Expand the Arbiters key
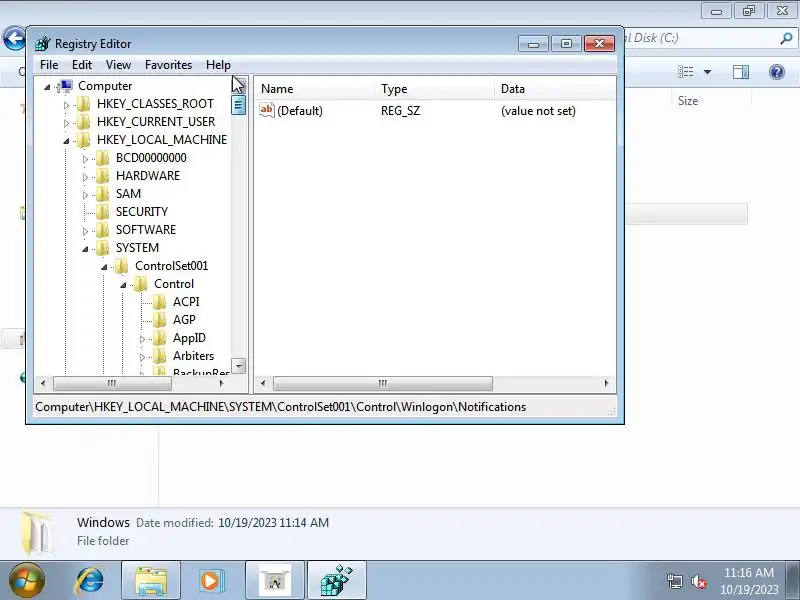 click(x=142, y=357)
